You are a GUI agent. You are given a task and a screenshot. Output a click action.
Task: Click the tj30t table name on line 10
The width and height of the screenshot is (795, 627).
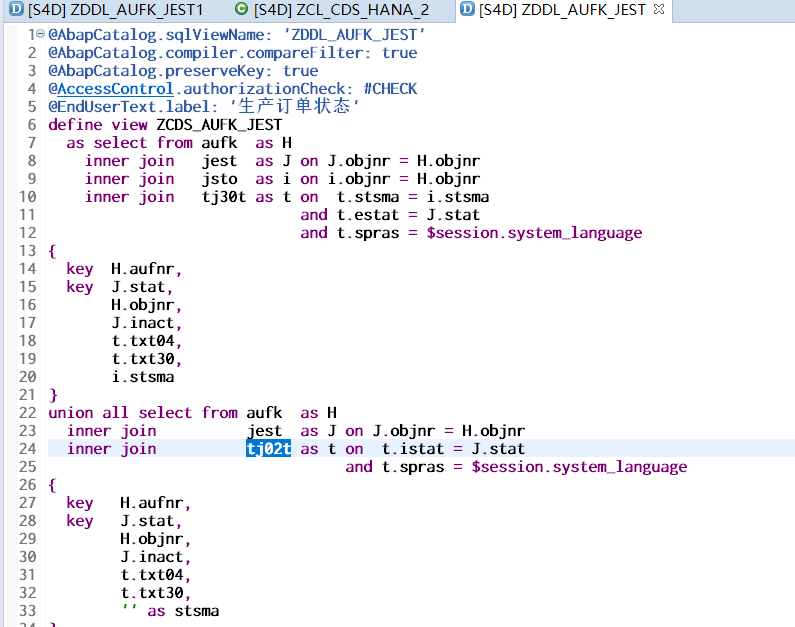[224, 197]
